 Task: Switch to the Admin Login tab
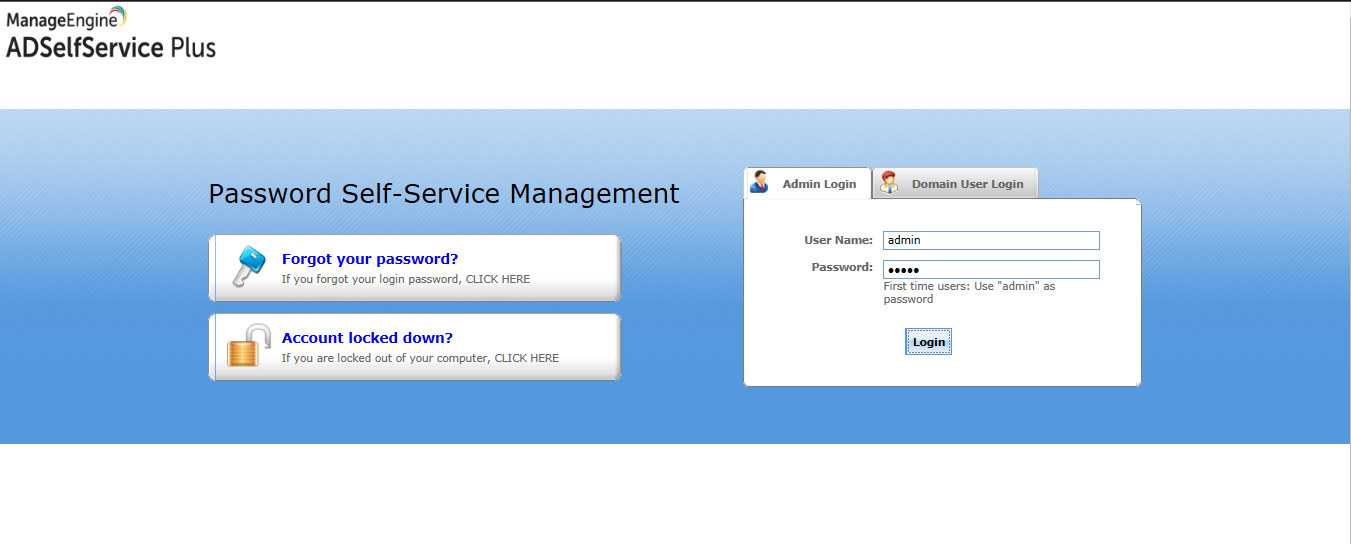(807, 183)
